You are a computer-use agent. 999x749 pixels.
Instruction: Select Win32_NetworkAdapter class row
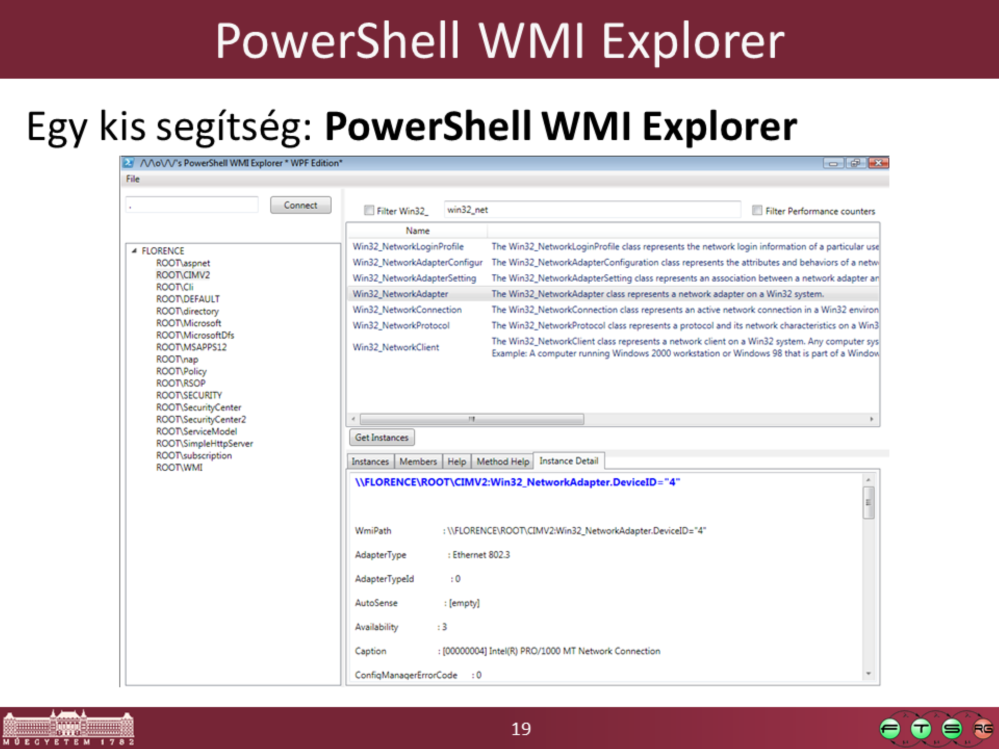tap(614, 294)
